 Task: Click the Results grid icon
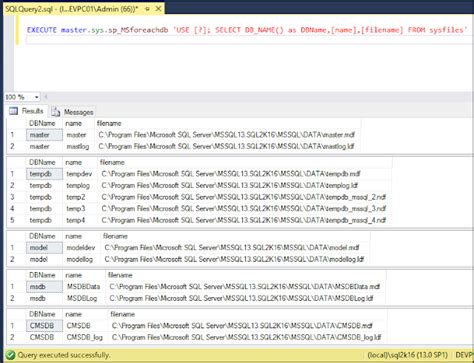click(x=13, y=111)
